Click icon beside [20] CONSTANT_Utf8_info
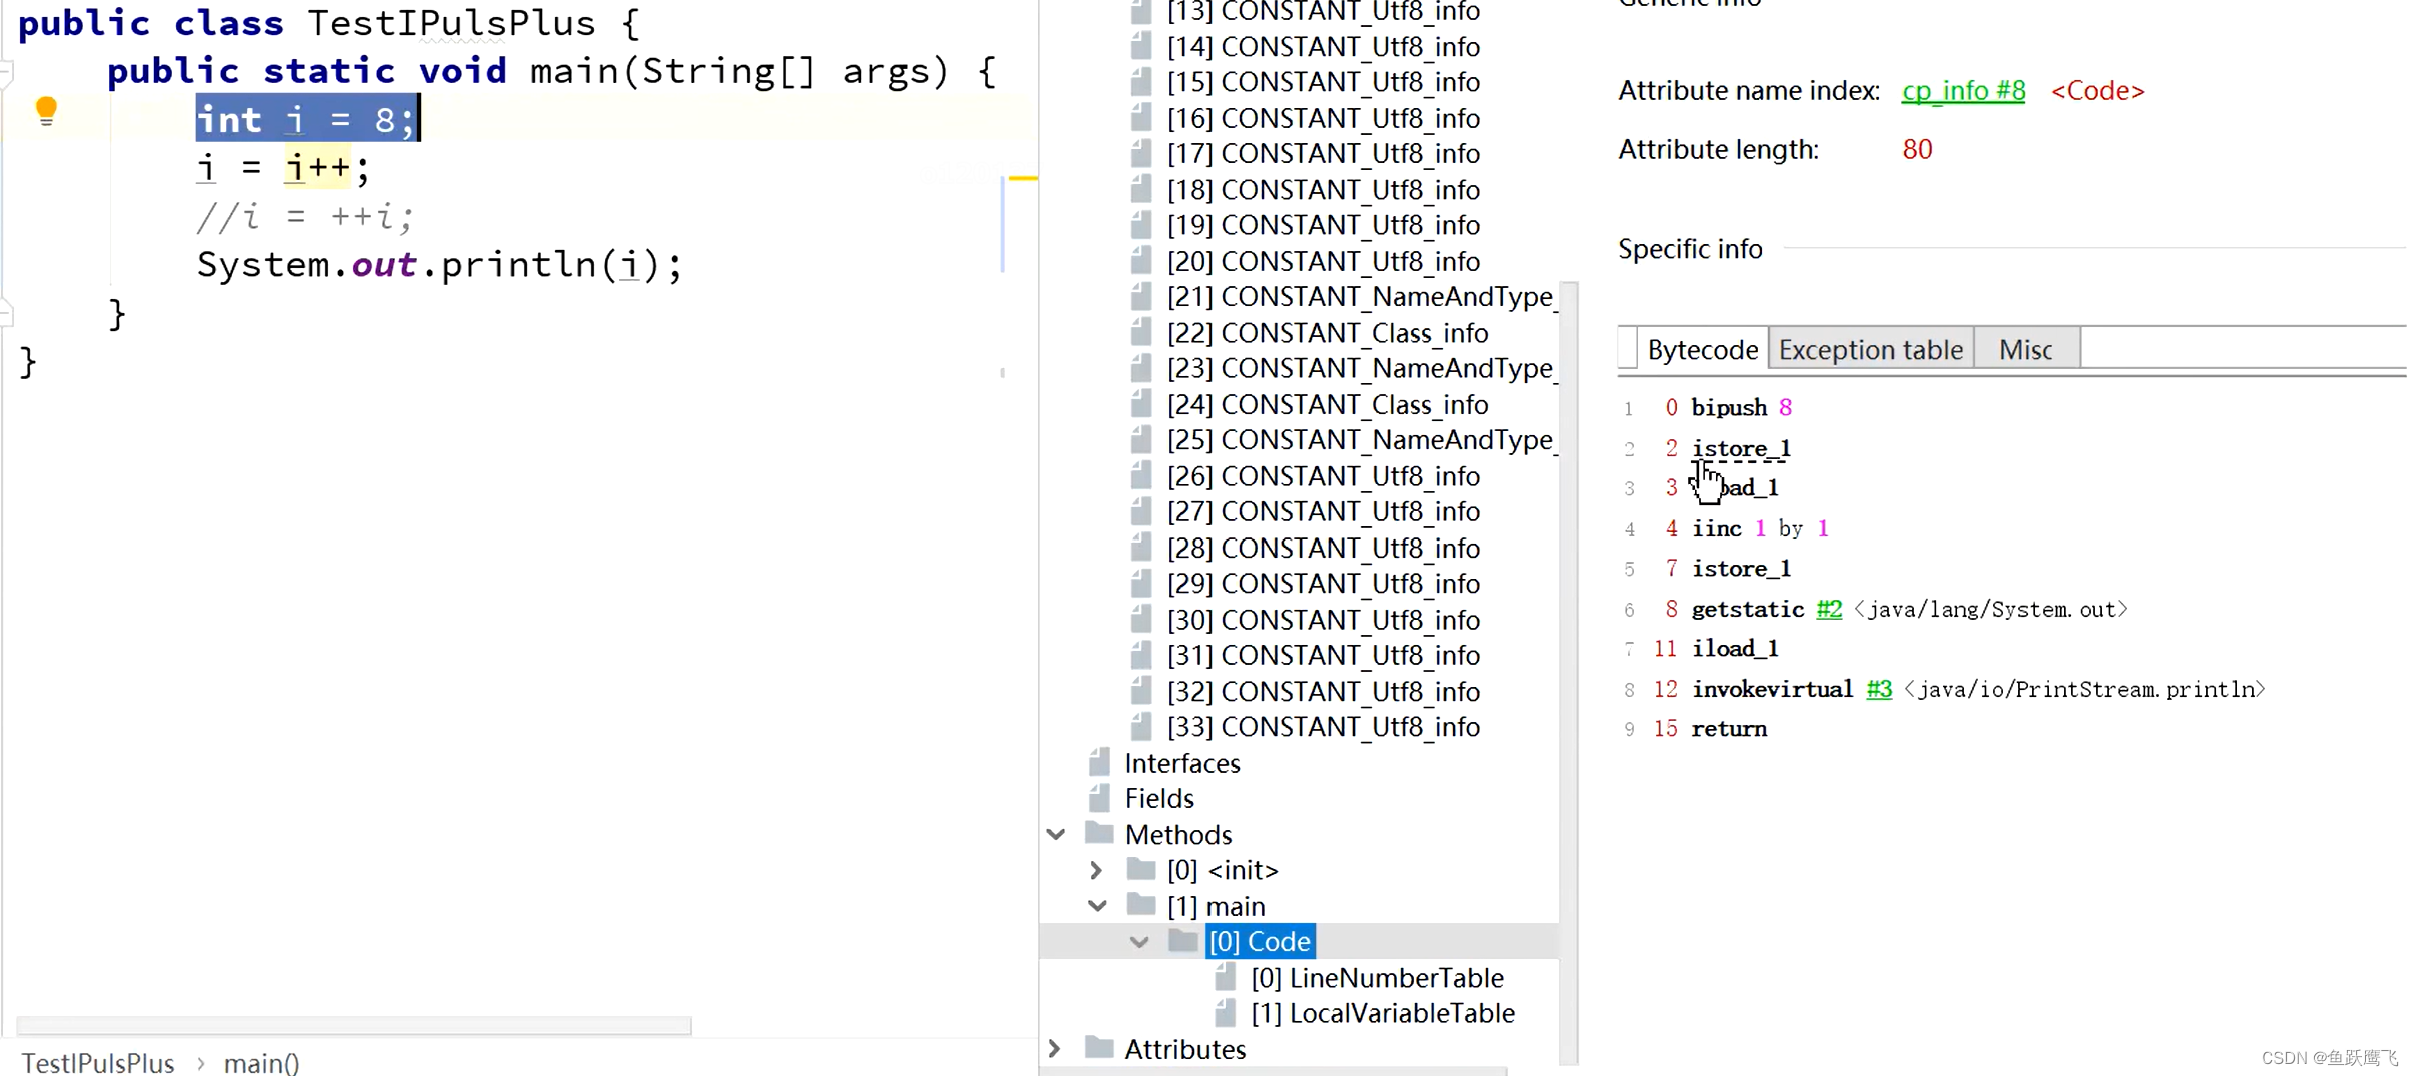Viewport: 2414px width, 1076px height. tap(1141, 261)
